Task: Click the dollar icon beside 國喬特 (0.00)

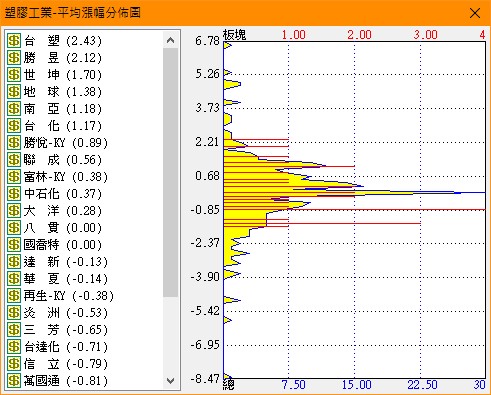Action: [14, 245]
